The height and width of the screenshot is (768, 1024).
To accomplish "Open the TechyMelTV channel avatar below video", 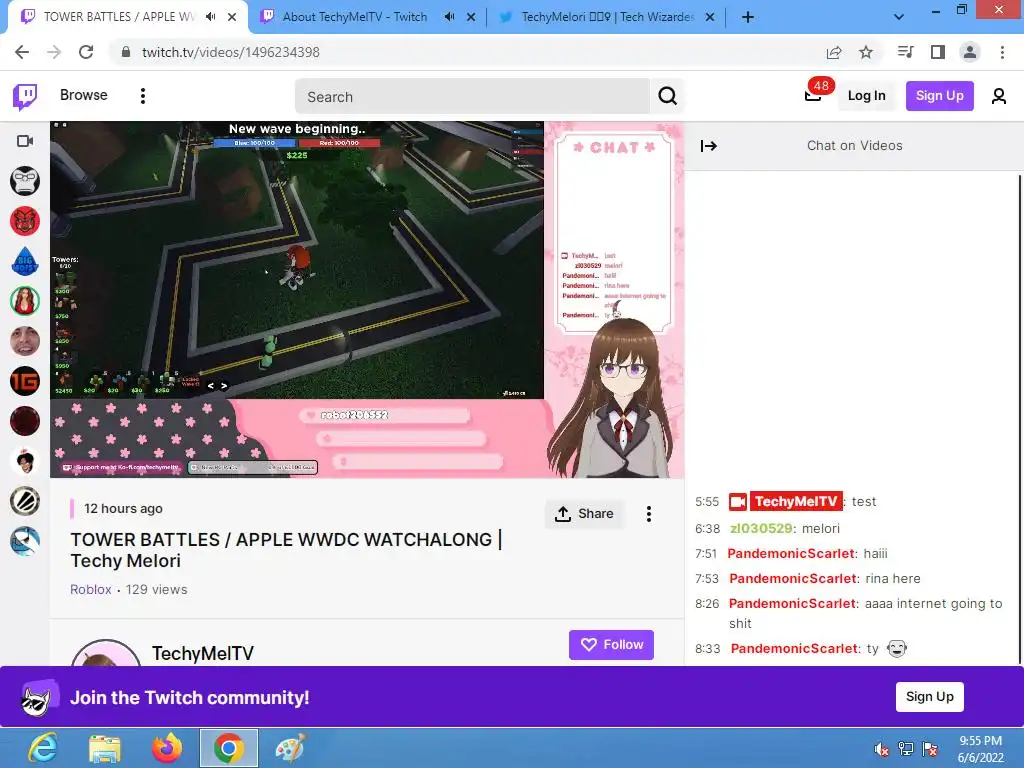I will 105,653.
